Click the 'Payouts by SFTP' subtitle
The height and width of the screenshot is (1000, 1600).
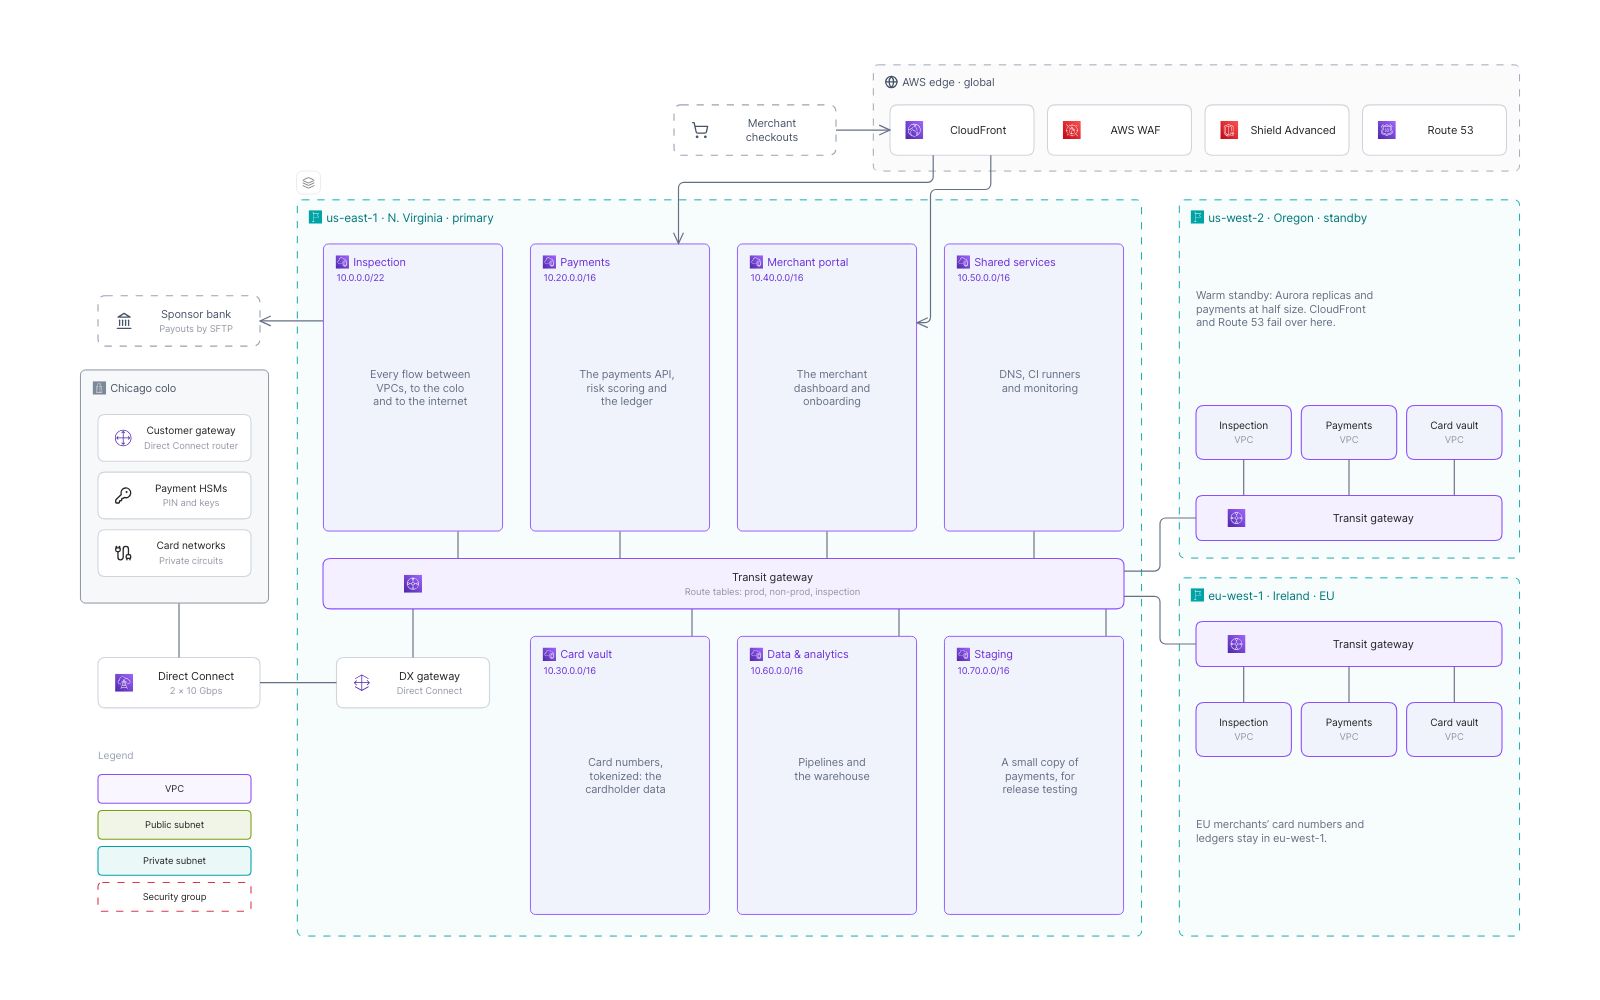pyautogui.click(x=196, y=329)
